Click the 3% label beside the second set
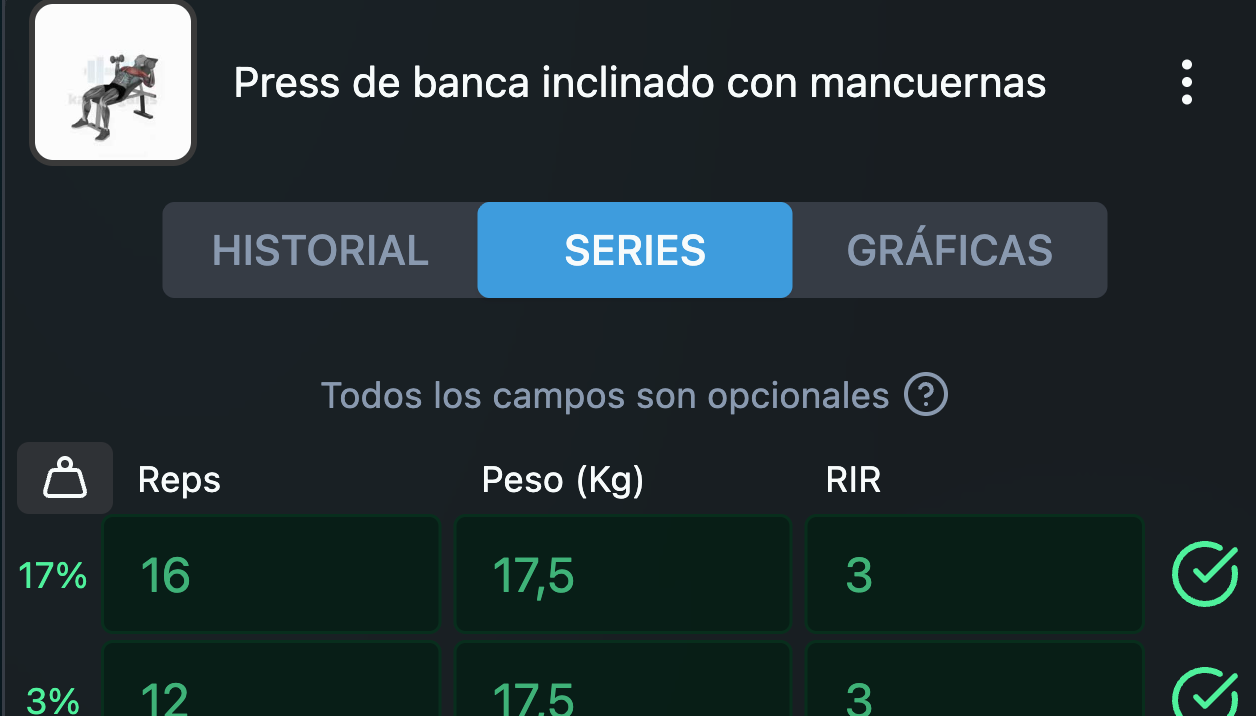 click(46, 699)
